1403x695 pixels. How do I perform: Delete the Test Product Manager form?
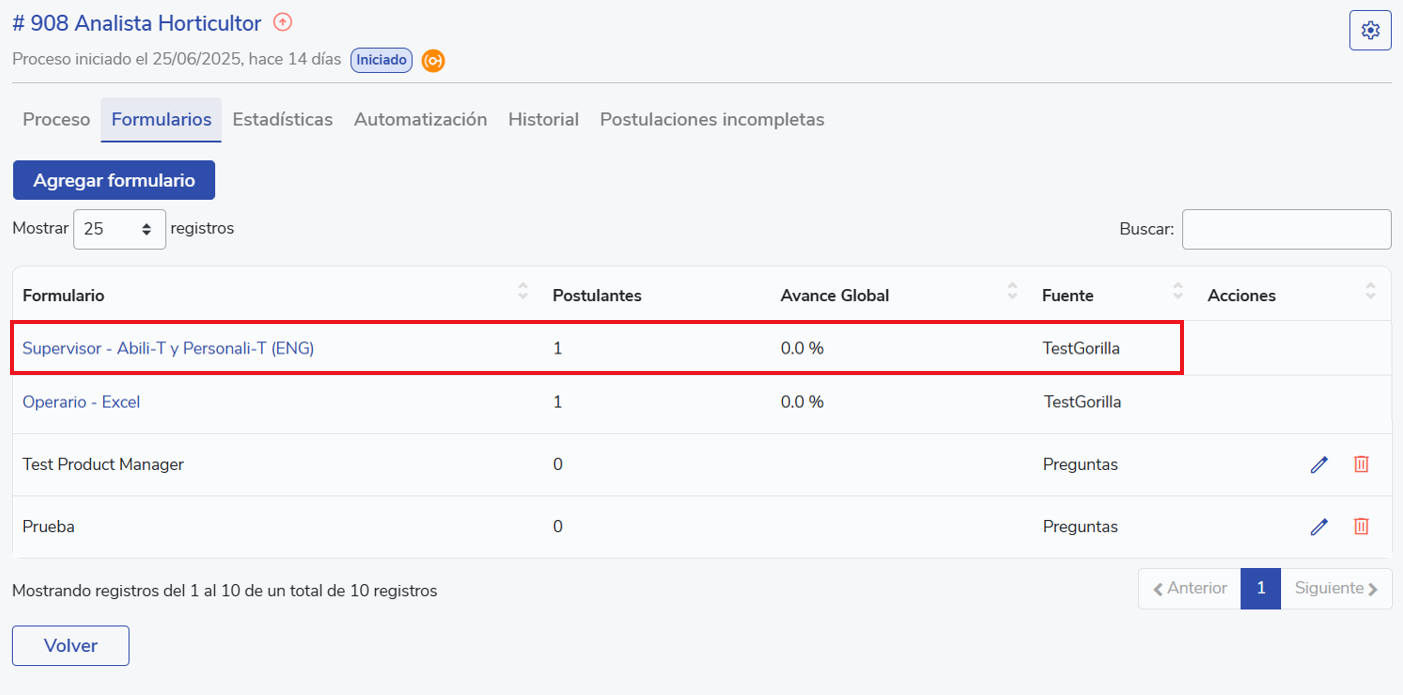click(x=1361, y=464)
